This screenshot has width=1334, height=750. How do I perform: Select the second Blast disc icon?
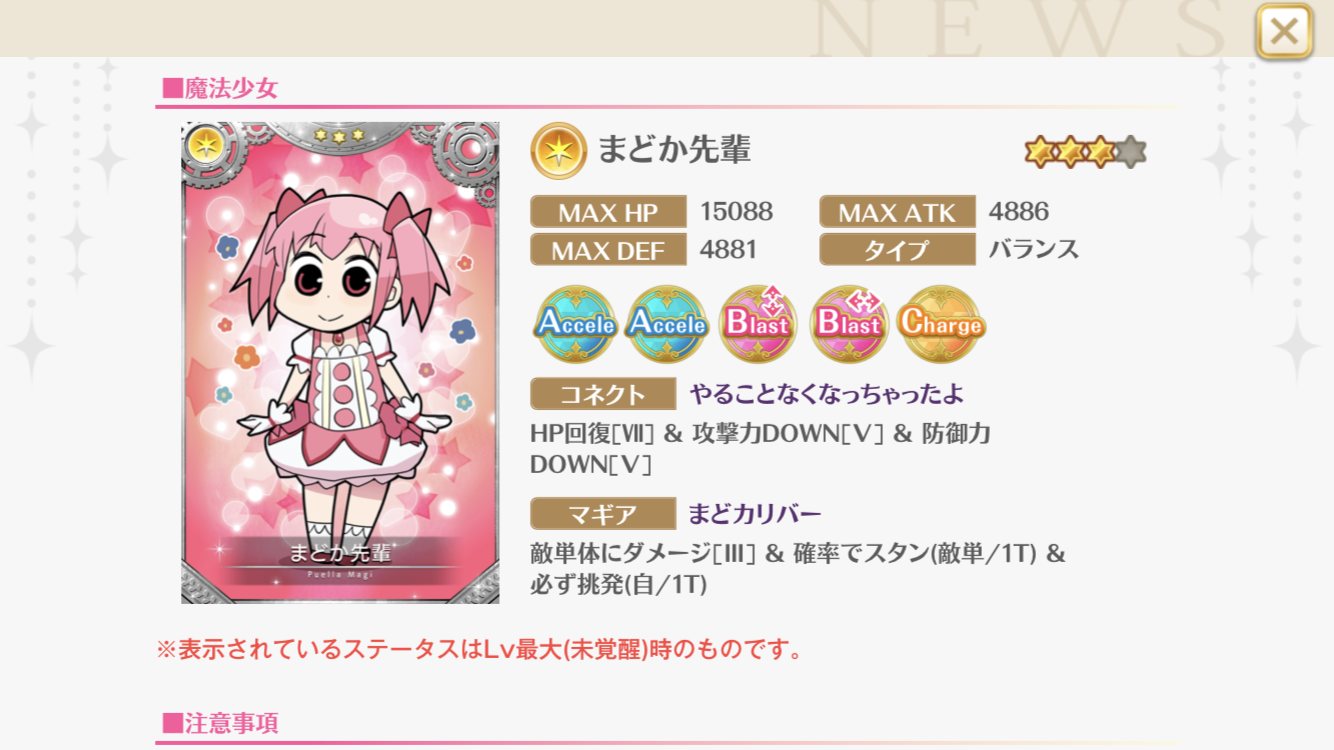point(849,324)
